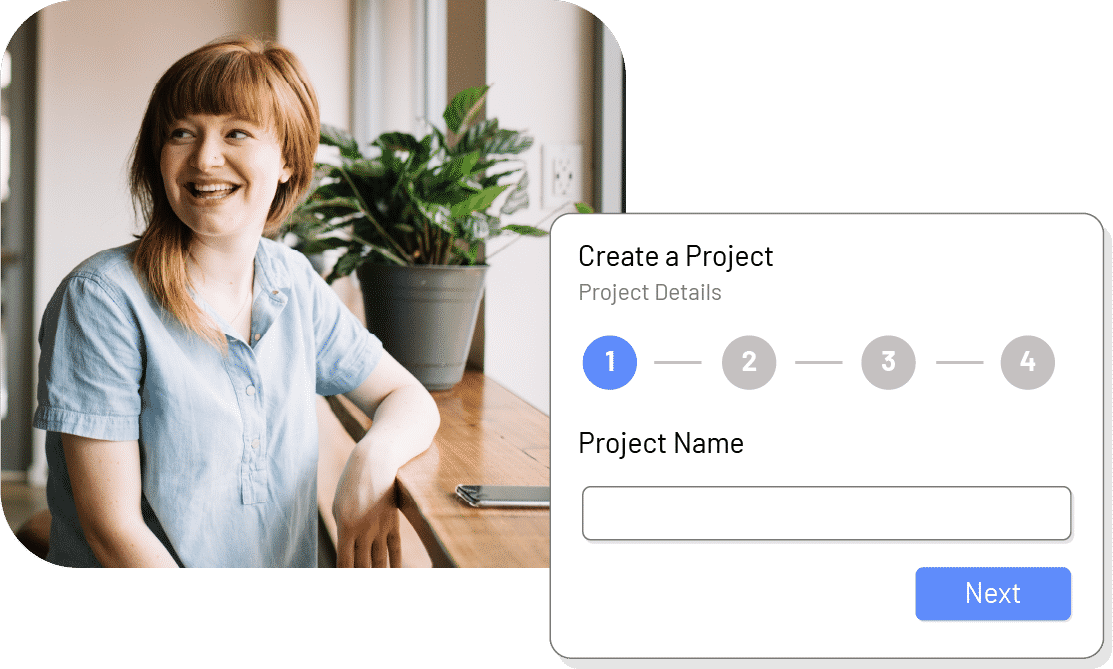Click the Project Name text field
The width and height of the screenshot is (1113, 669).
click(x=826, y=513)
